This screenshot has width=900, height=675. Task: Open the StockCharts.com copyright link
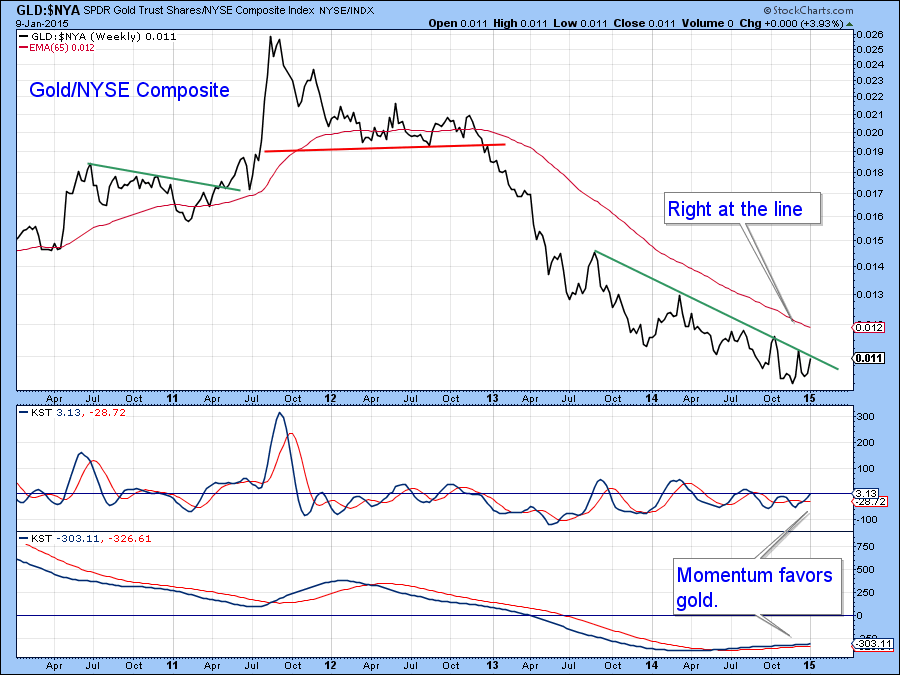tap(808, 10)
